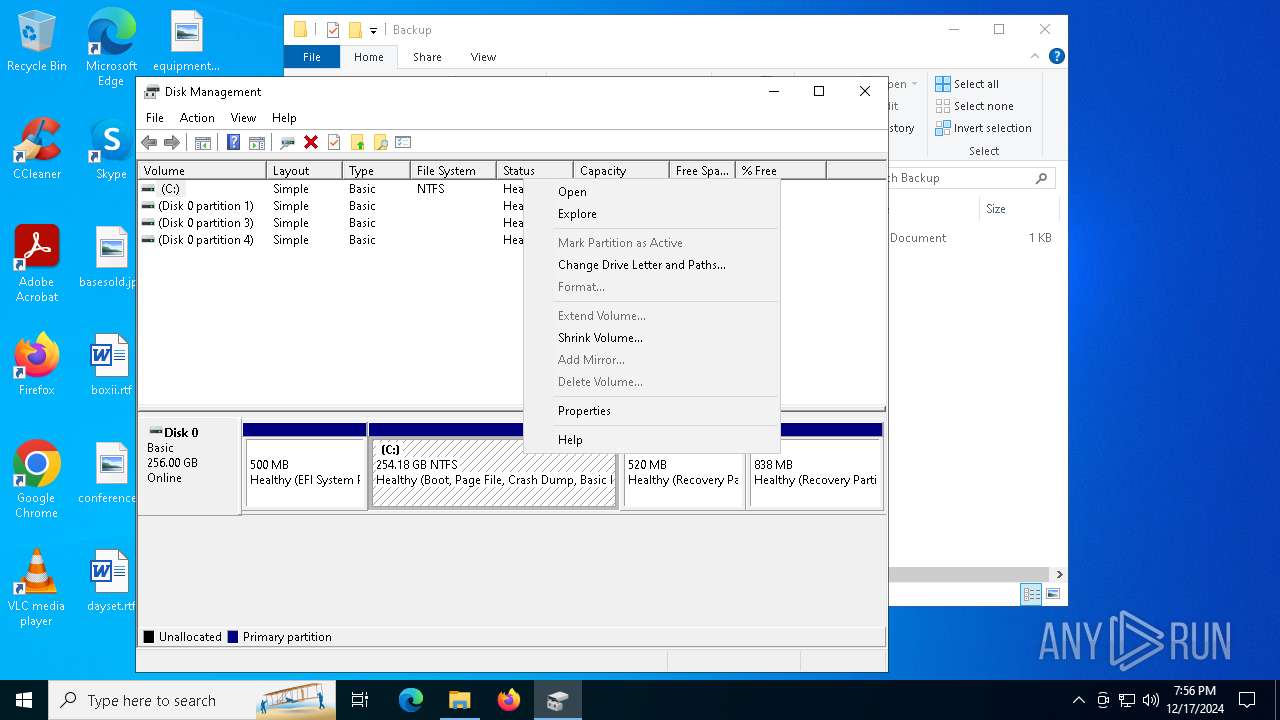Click the disk drive icon left of the red X
The height and width of the screenshot is (720, 1280).
click(x=287, y=142)
